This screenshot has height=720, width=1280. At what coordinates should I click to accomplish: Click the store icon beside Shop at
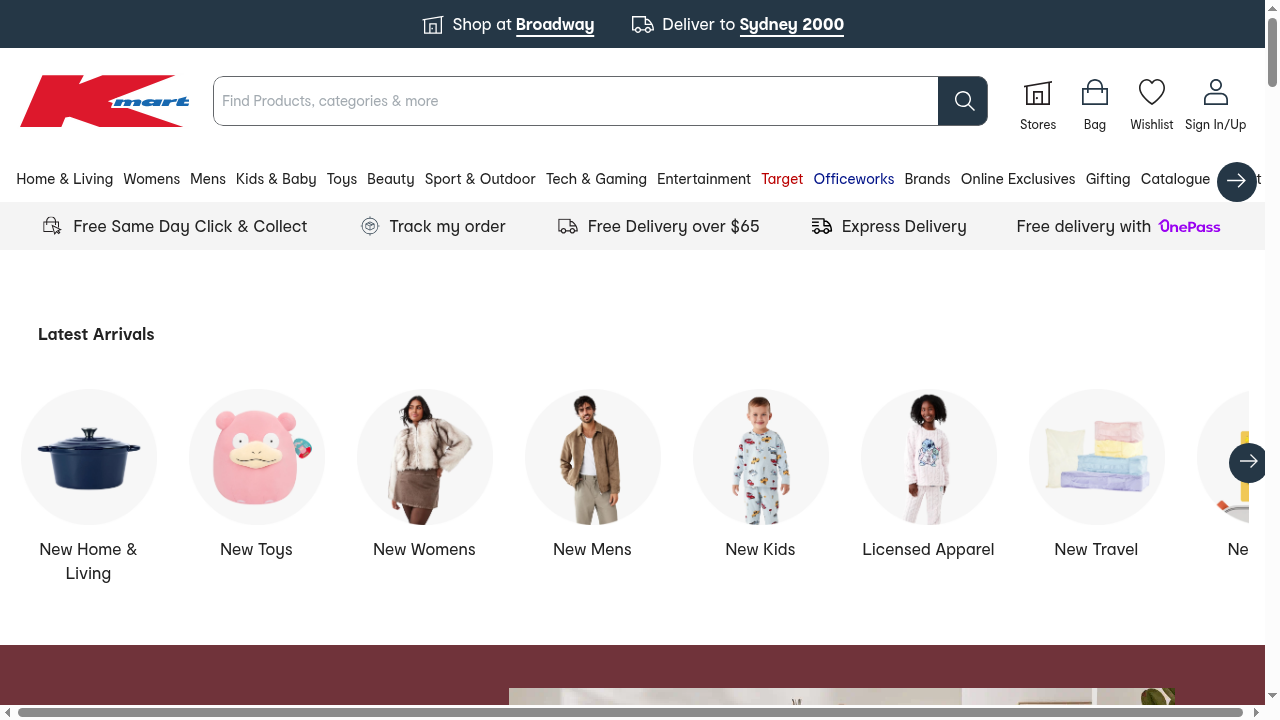[x=433, y=25]
